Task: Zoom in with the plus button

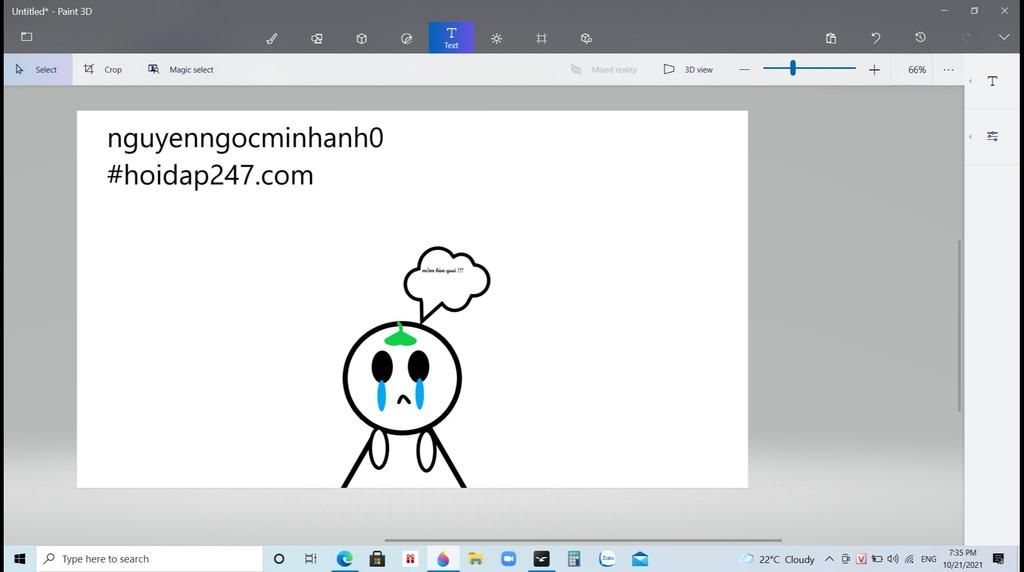Action: coord(874,69)
